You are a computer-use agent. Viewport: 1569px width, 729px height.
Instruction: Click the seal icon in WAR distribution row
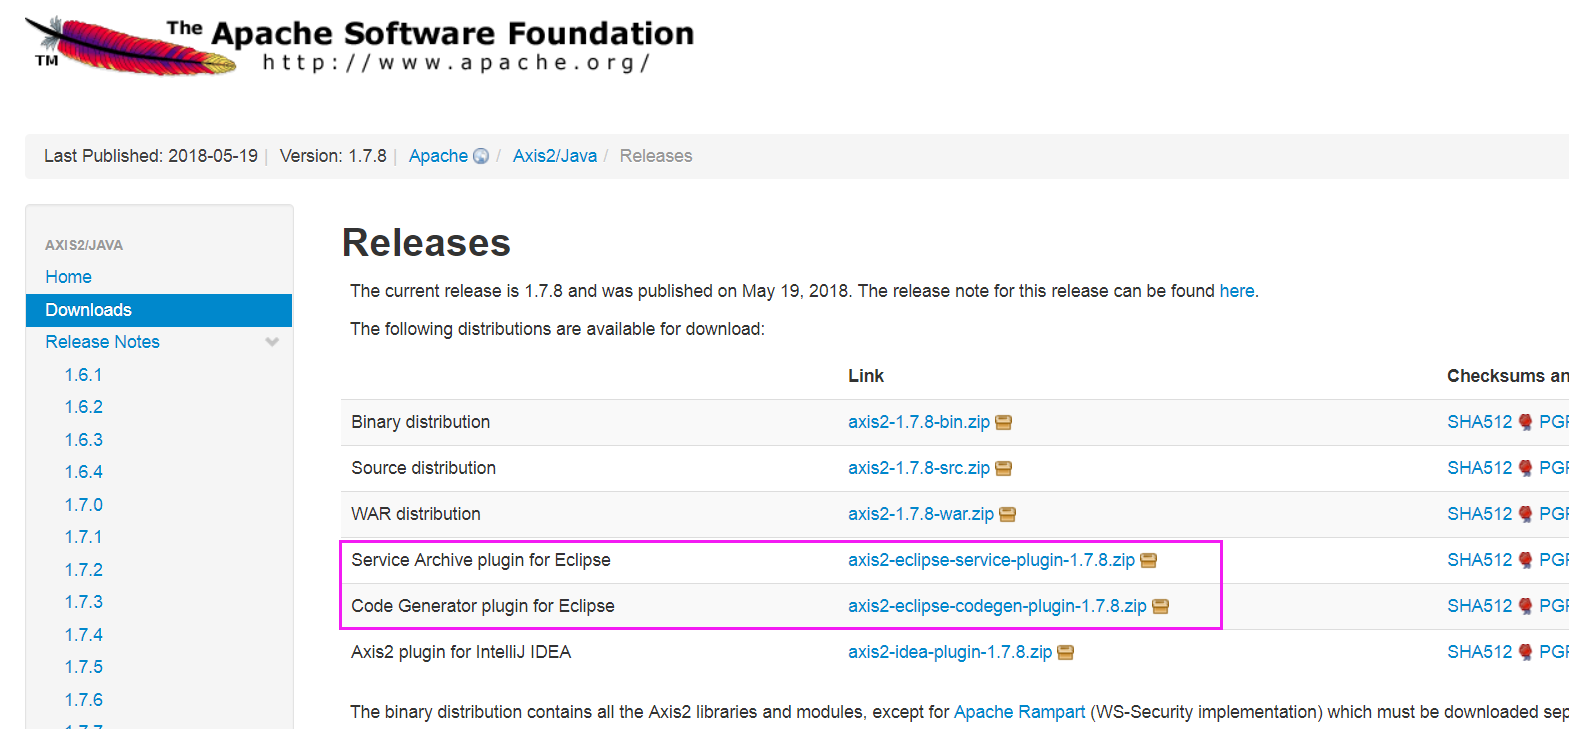point(1526,514)
